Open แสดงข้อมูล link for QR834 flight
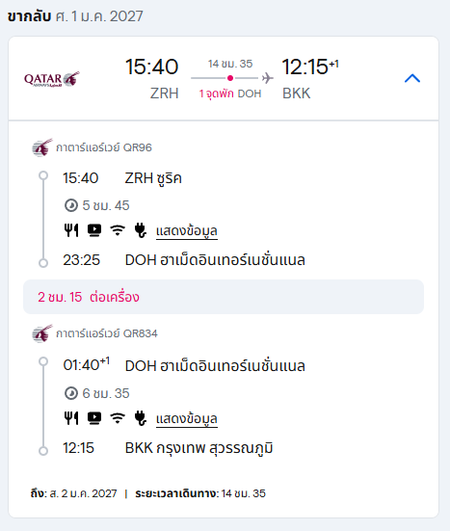 tap(187, 419)
